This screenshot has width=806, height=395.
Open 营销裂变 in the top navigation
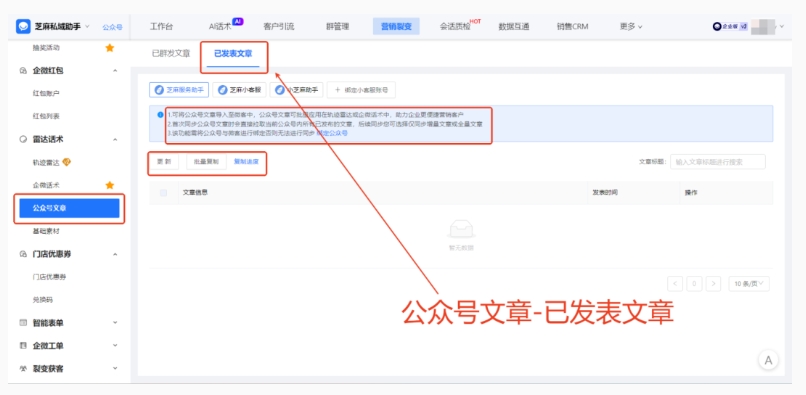[x=396, y=27]
